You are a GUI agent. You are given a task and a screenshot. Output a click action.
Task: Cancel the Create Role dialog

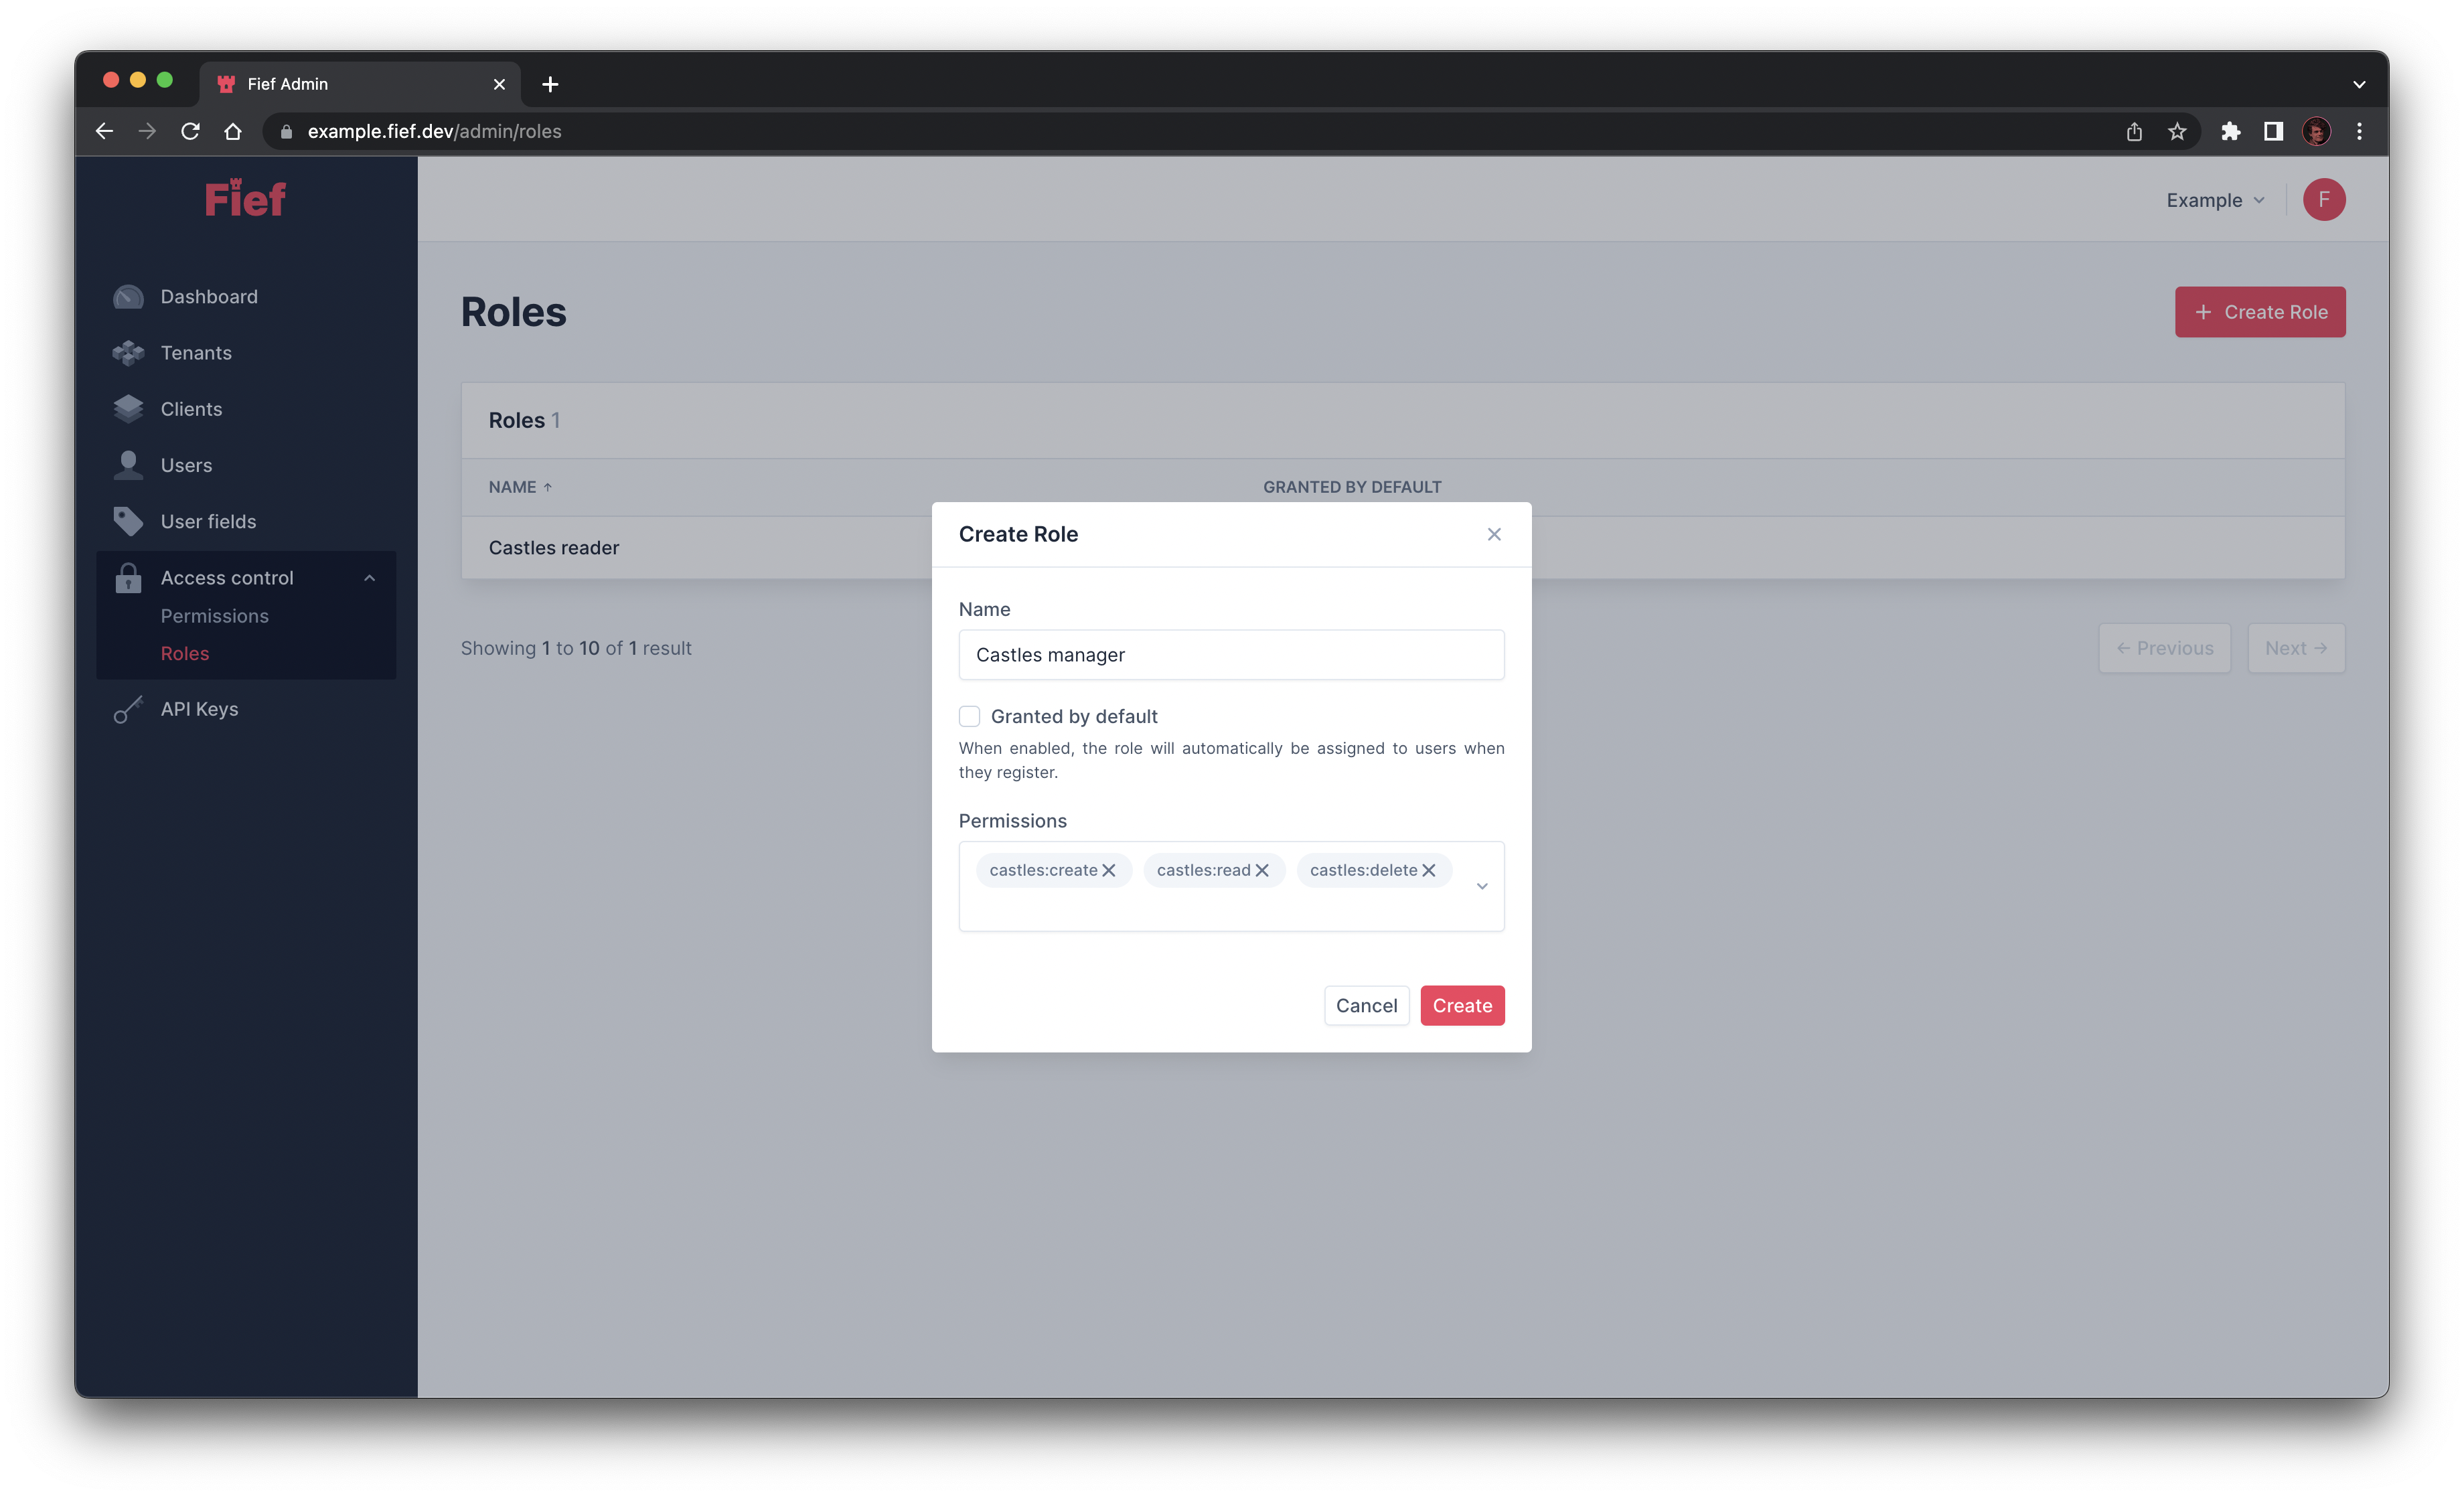point(1366,1005)
